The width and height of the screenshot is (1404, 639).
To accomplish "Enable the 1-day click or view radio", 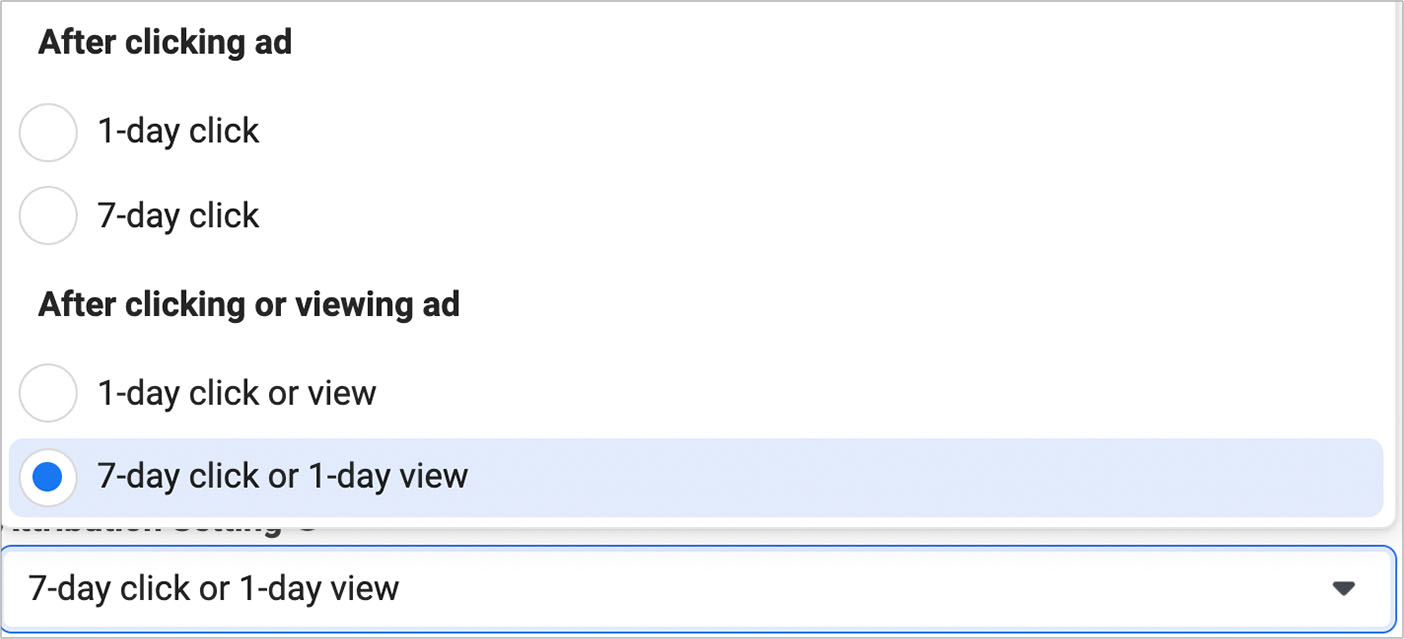I will (x=48, y=393).
